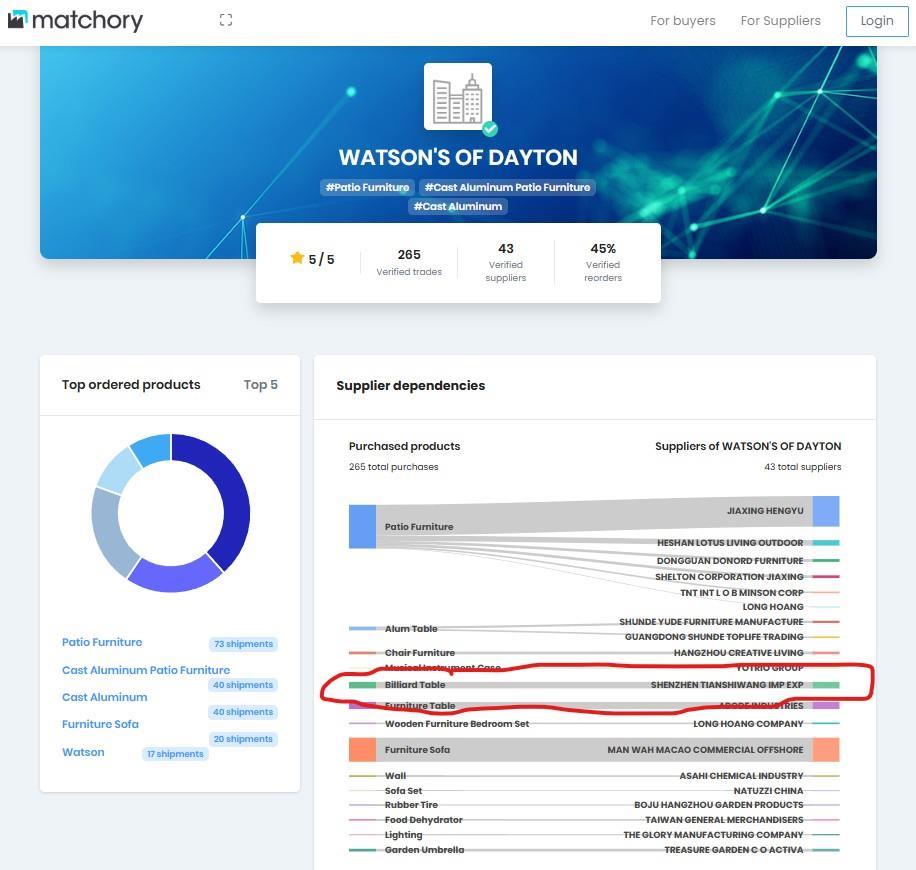Select the Lighting product
Screen dimensions: 916x870
click(403, 835)
